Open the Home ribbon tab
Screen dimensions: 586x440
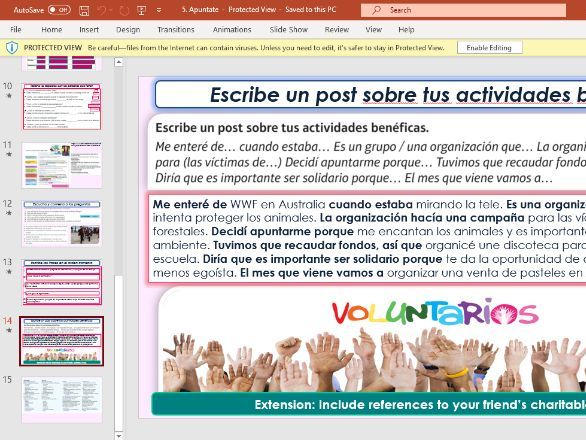pos(52,30)
